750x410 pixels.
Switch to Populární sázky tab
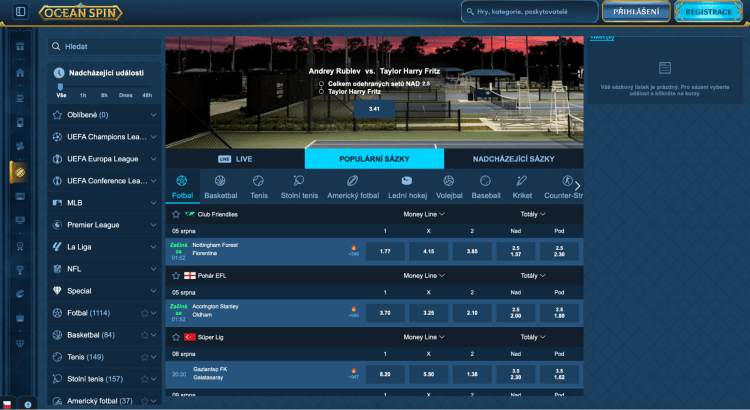[374, 159]
